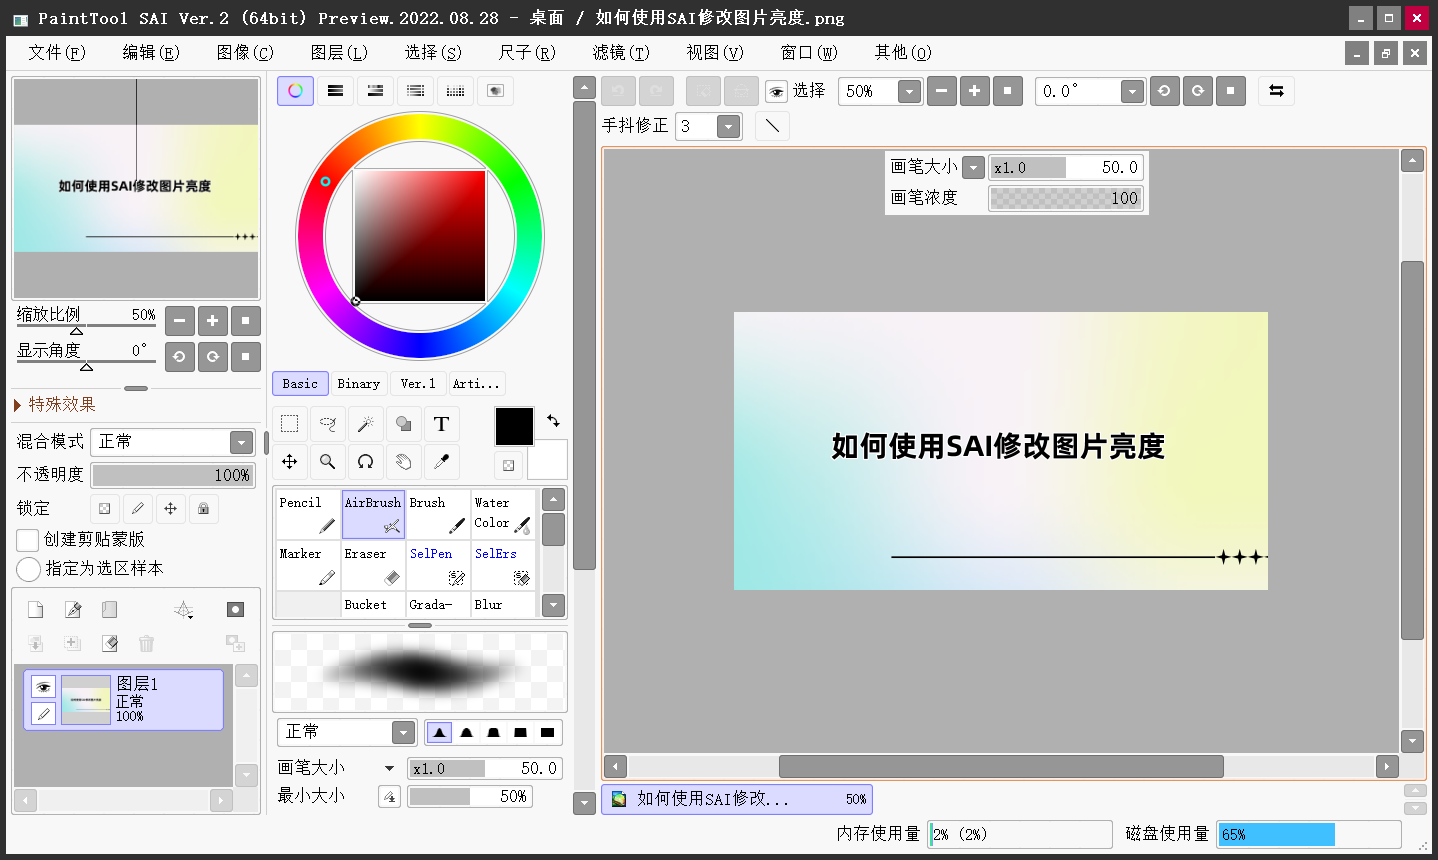Adjust the 不透明度 opacity slider
The image size is (1438, 860).
pos(173,475)
